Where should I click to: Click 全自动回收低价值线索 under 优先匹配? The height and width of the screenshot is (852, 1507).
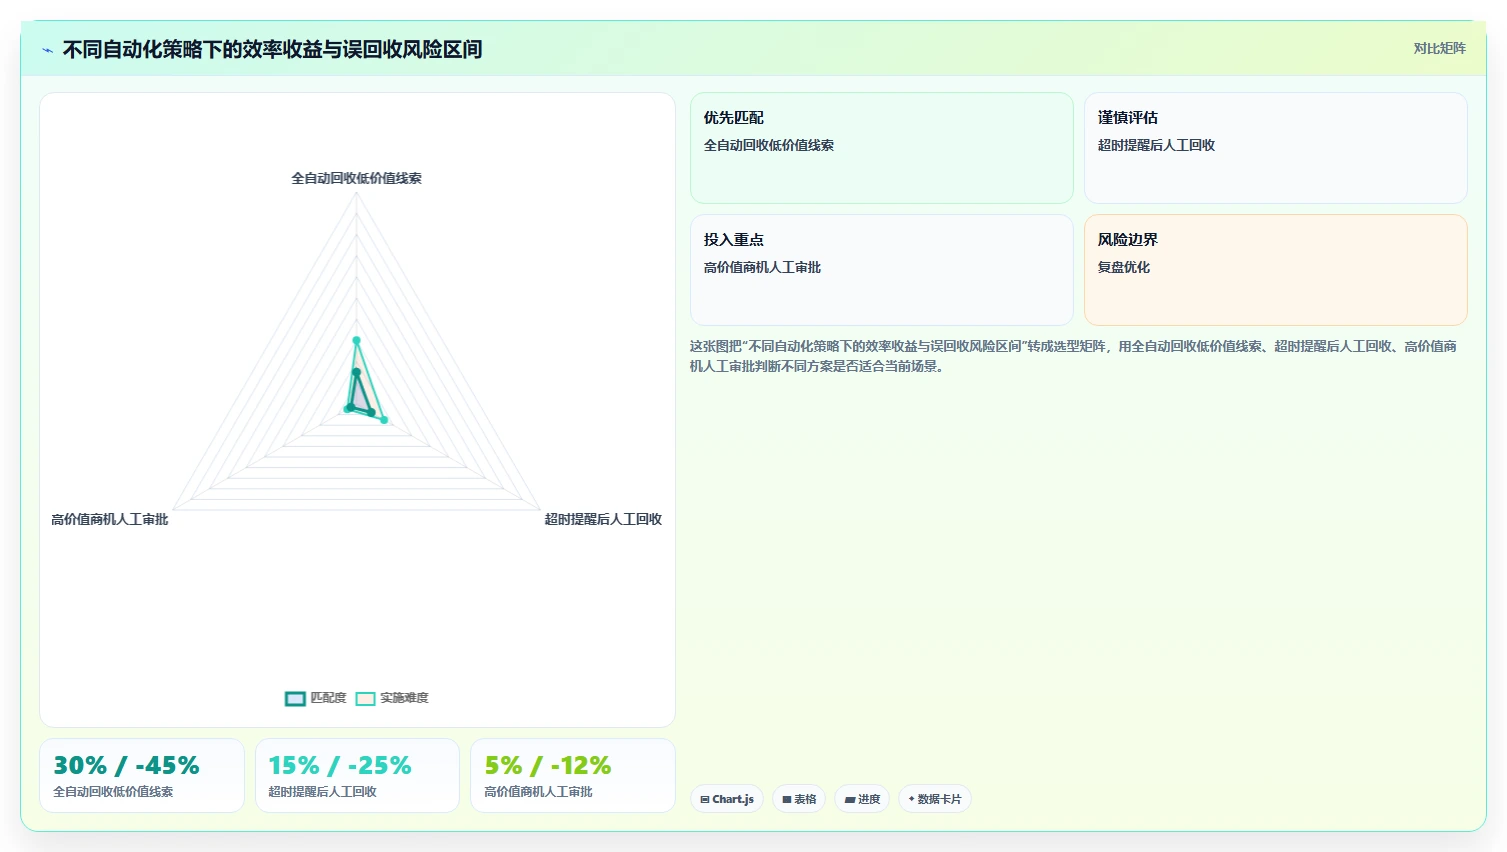[x=769, y=145]
